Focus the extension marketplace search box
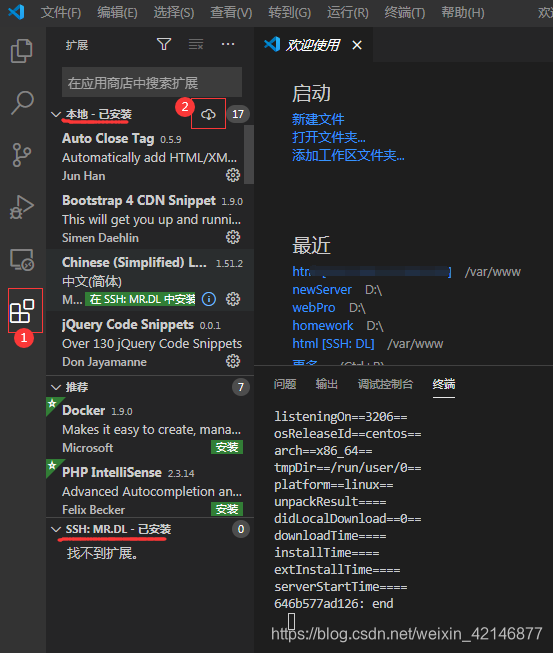The height and width of the screenshot is (653, 553). click(x=152, y=82)
